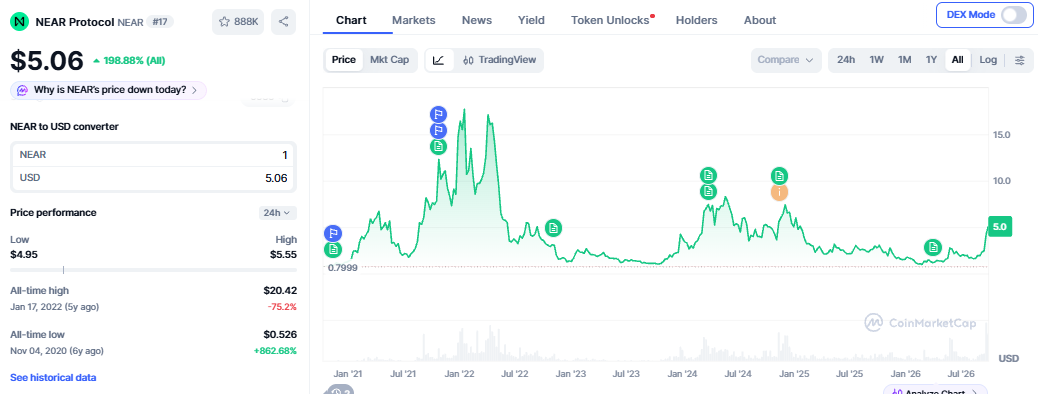Open chart settings sliders icon

click(x=1020, y=60)
